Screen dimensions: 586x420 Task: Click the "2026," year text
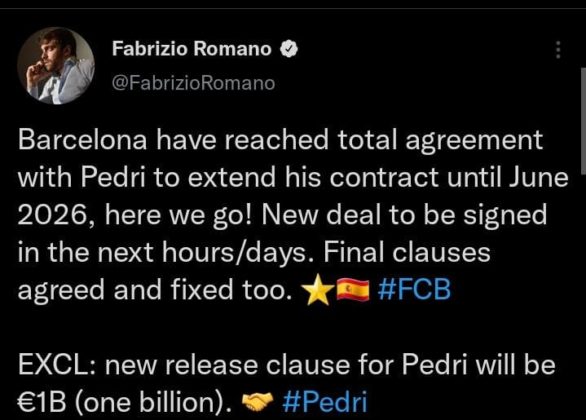[57, 215]
